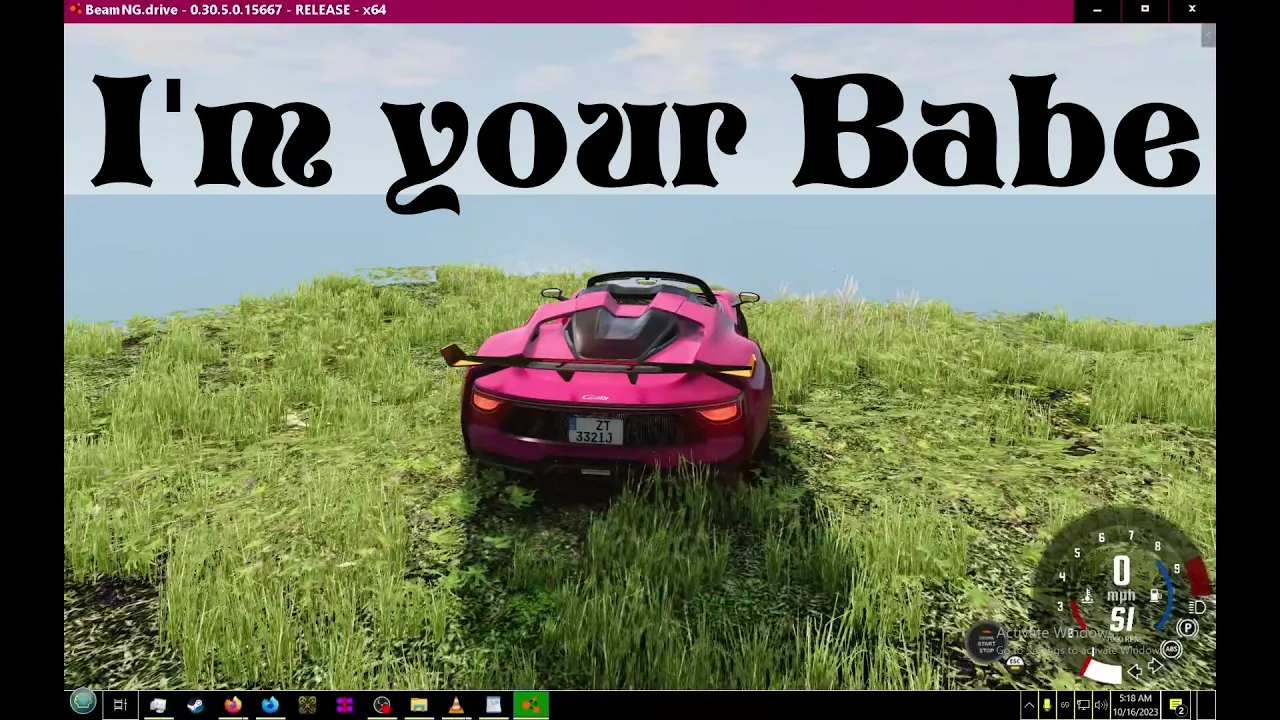
Task: Click the small arrow at the viewport's top-right corner
Action: pyautogui.click(x=1207, y=35)
